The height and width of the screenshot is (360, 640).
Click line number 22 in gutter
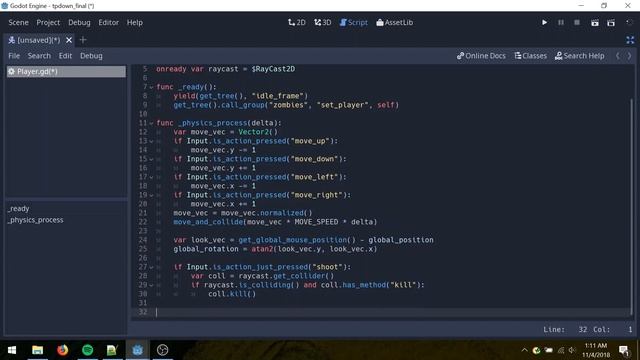(142, 222)
